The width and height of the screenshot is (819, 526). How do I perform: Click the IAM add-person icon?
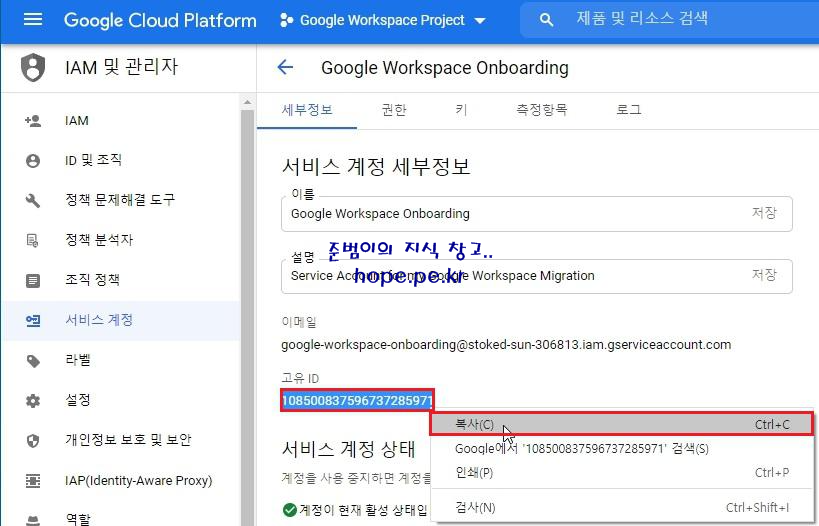point(33,121)
